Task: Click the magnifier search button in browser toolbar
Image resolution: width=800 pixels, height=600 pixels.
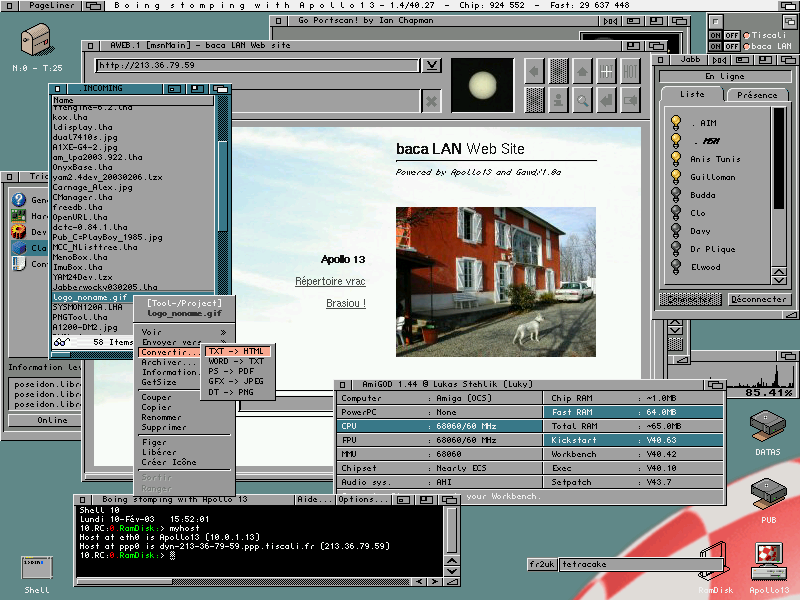Action: point(582,99)
